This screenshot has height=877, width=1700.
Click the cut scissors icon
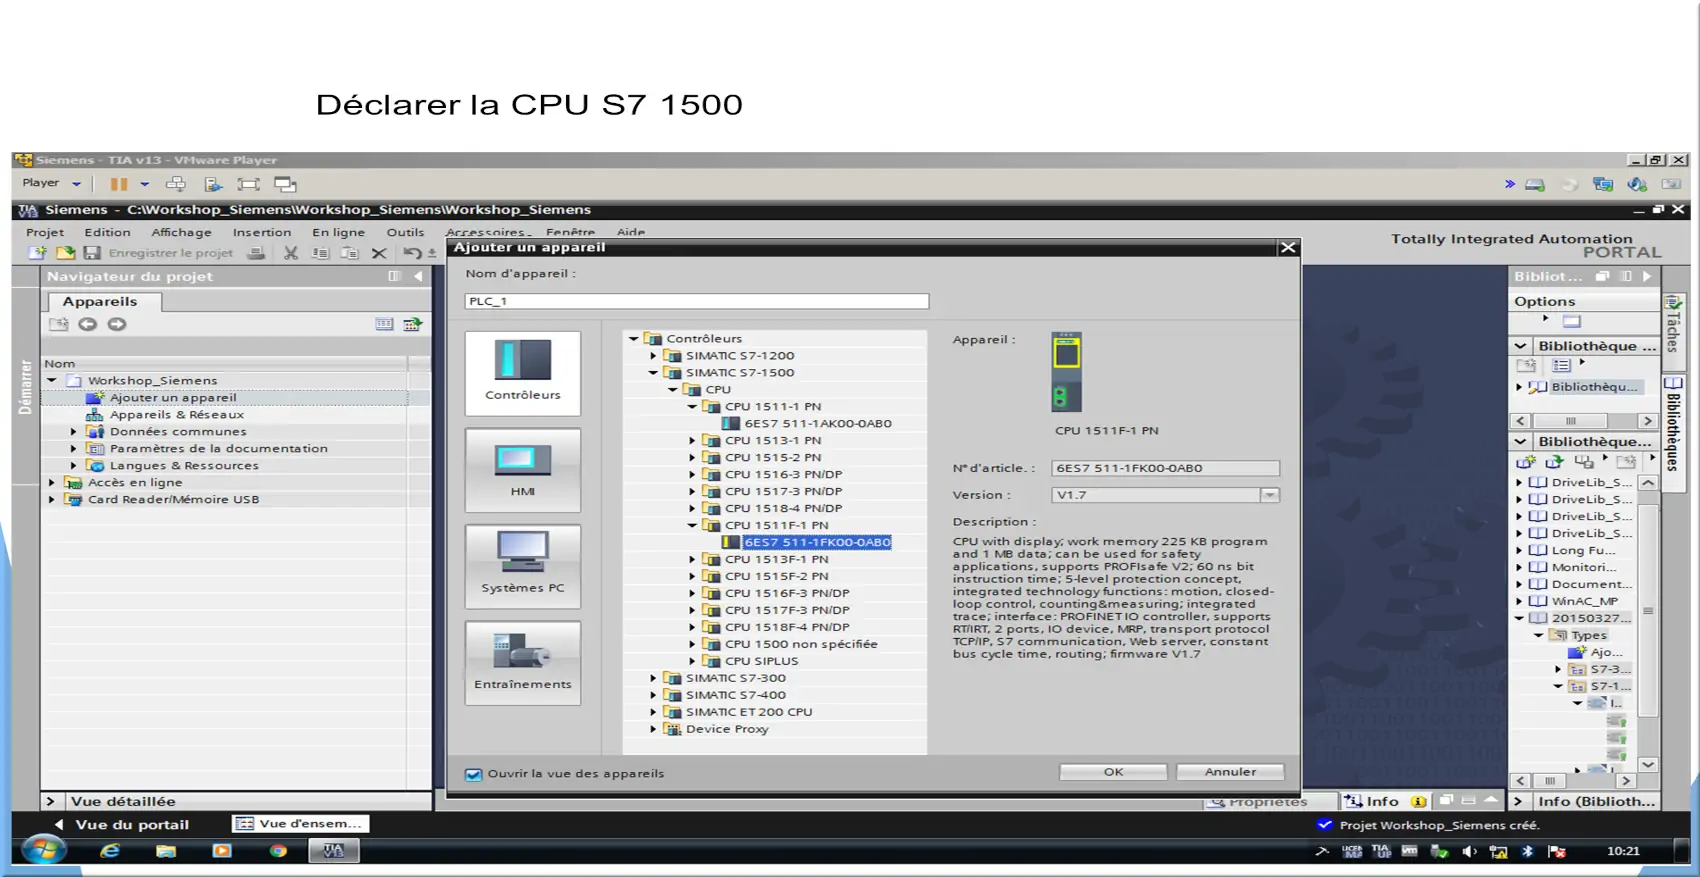coord(291,253)
